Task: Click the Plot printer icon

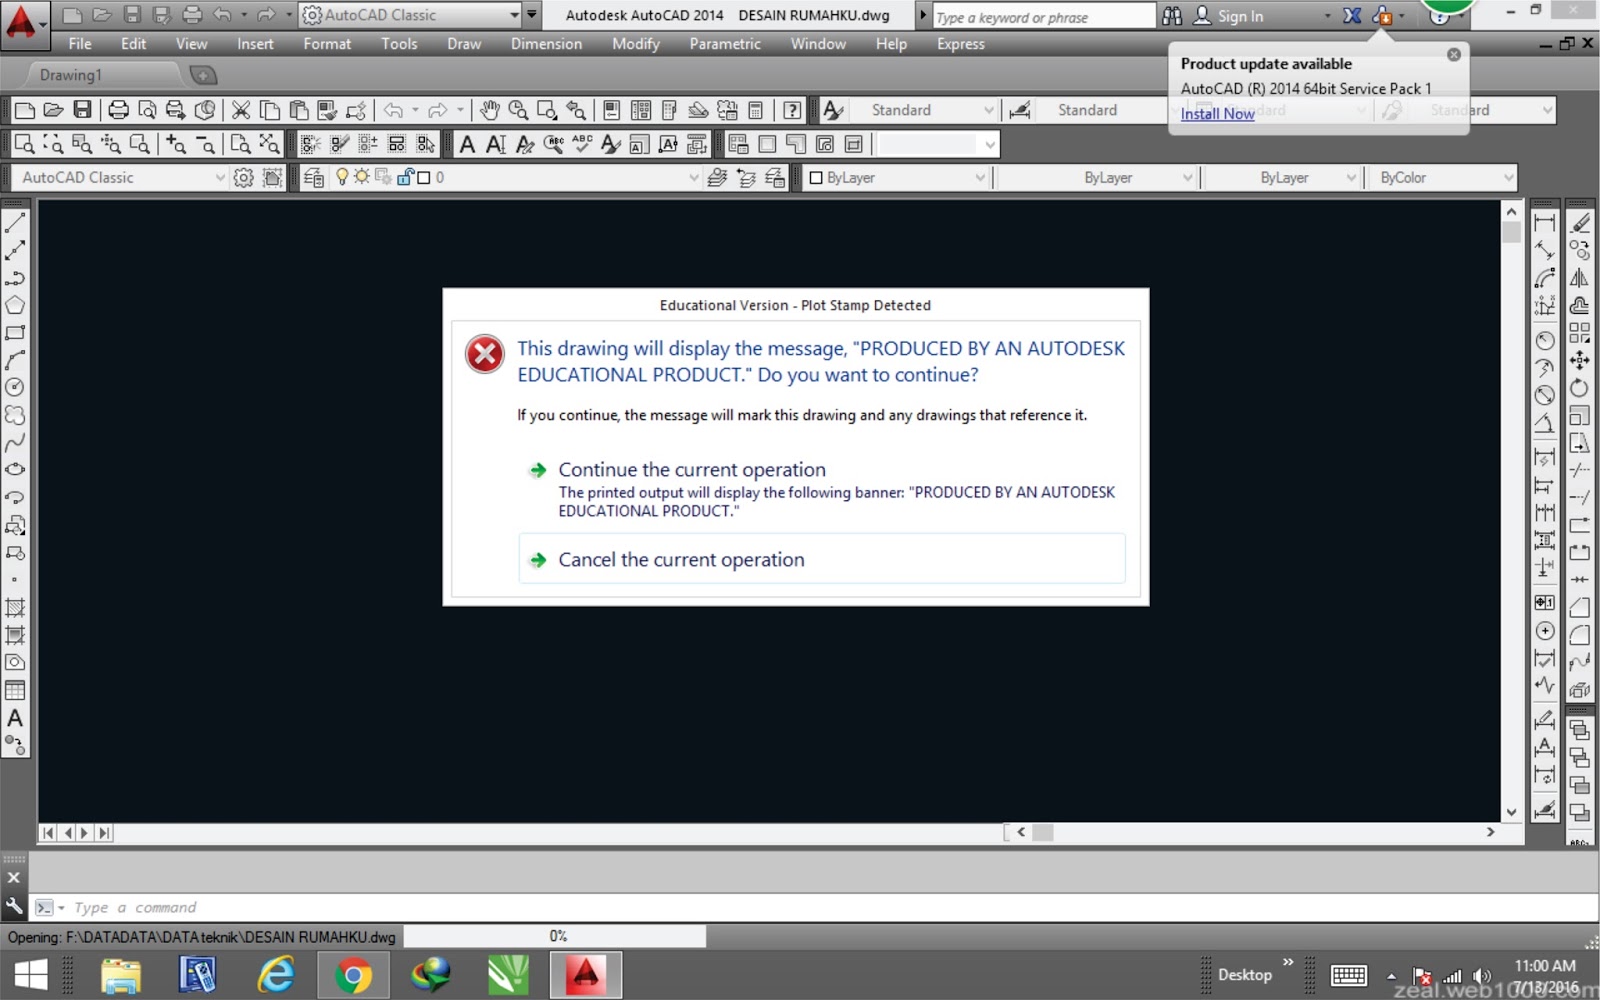Action: coord(118,110)
